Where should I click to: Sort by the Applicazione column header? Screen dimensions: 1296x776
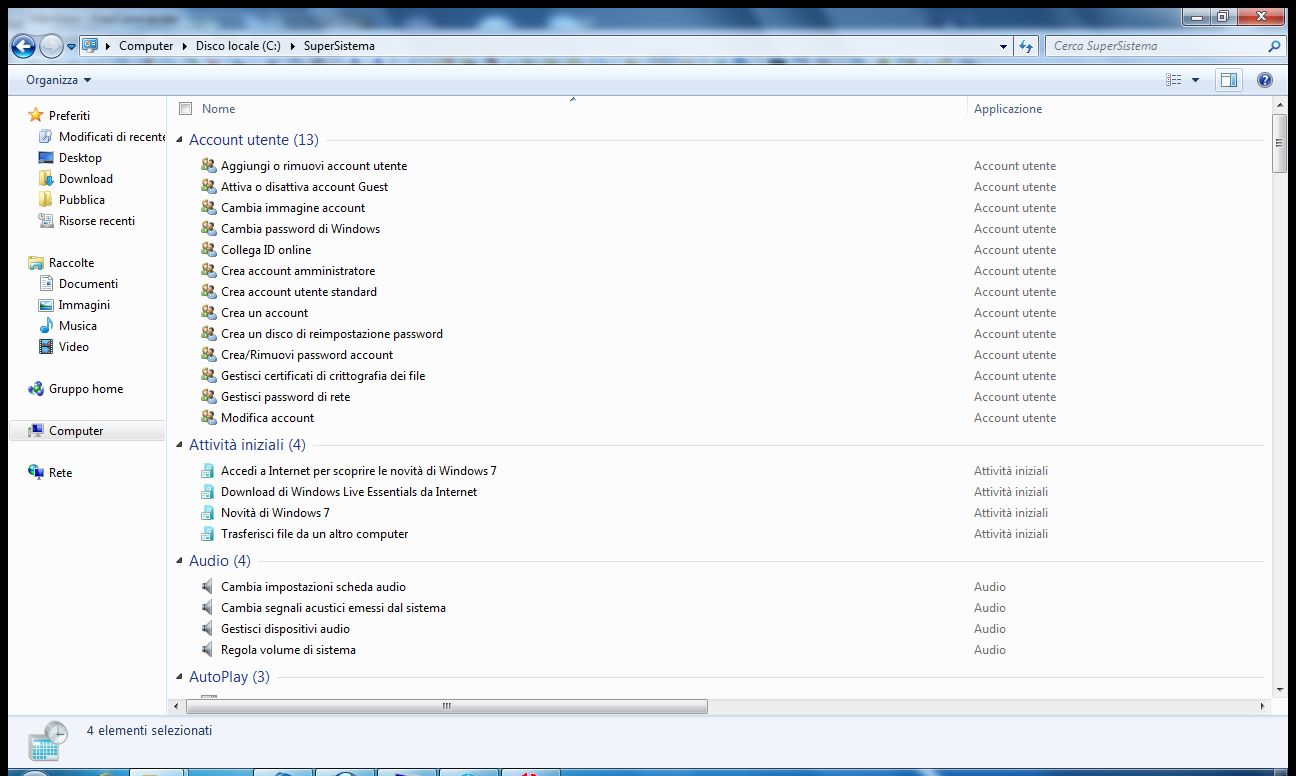point(1008,109)
